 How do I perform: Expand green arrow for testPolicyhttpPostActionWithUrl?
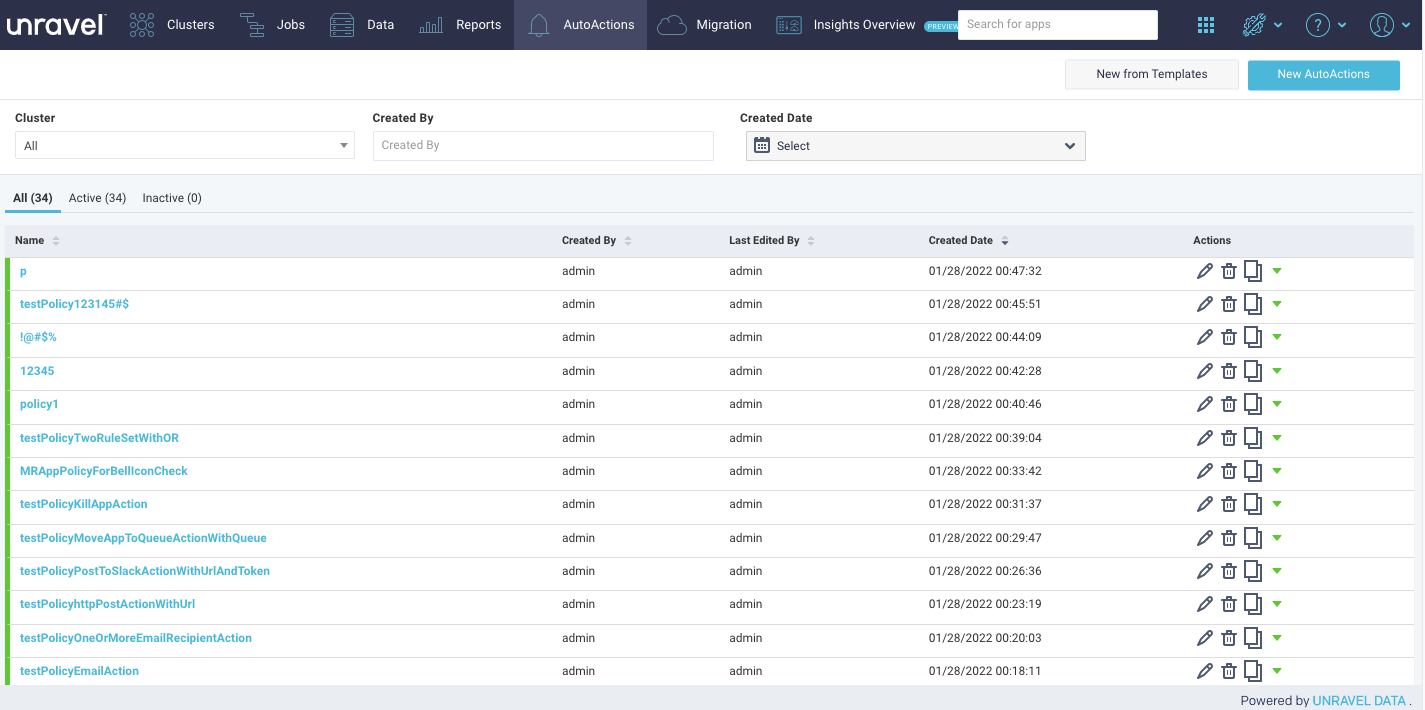[x=1277, y=604]
